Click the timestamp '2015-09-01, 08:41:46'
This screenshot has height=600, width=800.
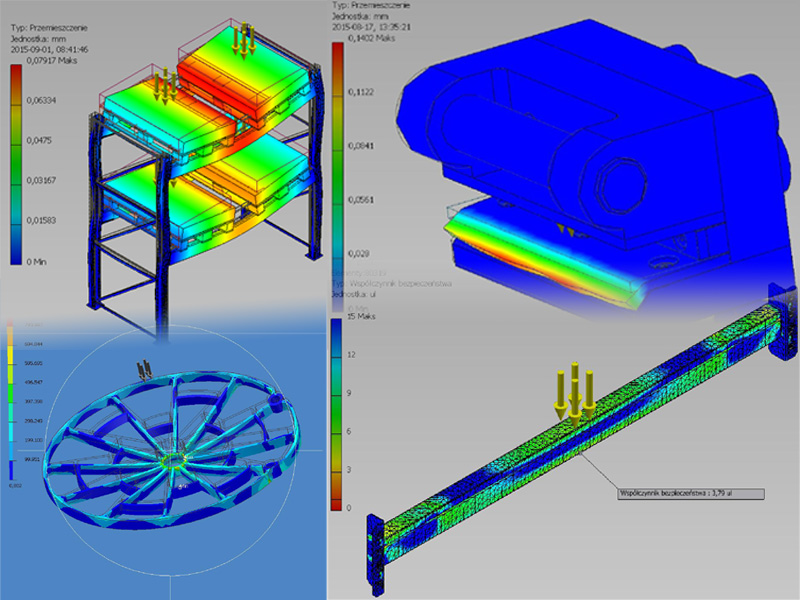tap(47, 46)
